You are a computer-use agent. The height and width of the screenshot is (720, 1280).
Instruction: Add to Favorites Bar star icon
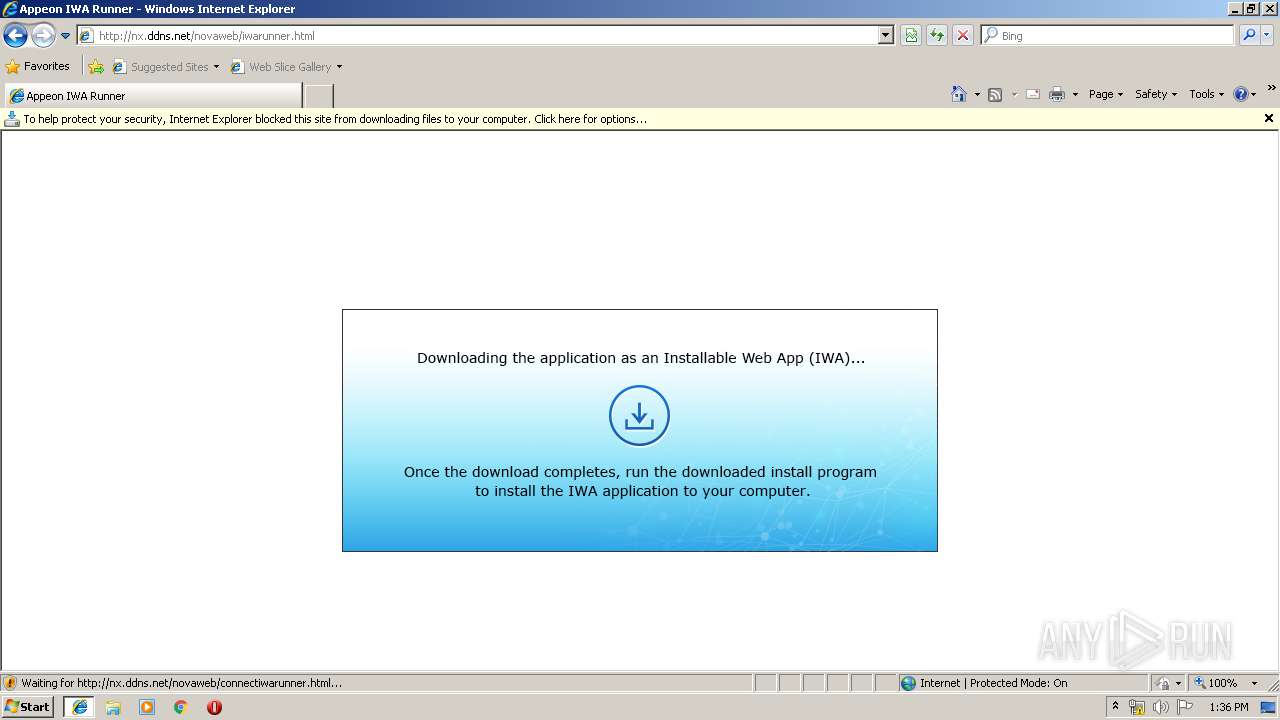pyautogui.click(x=96, y=67)
